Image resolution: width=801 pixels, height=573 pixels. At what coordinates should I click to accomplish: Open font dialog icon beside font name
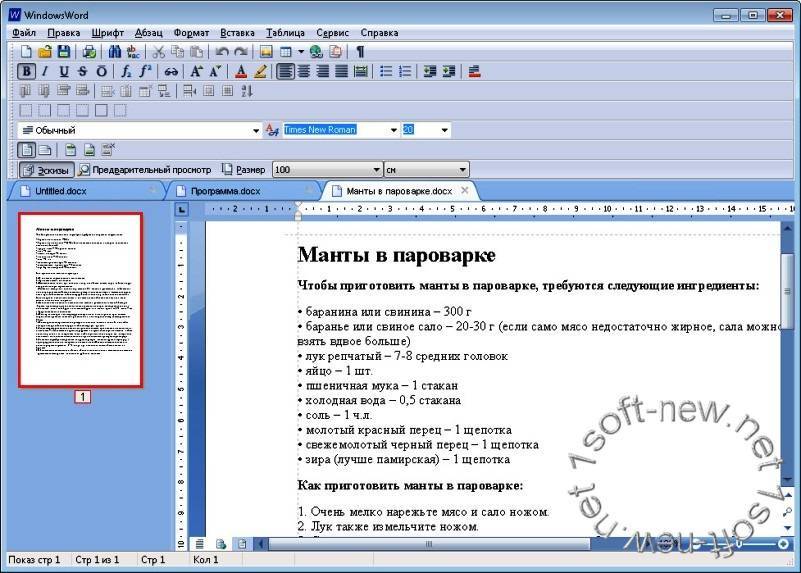point(272,130)
